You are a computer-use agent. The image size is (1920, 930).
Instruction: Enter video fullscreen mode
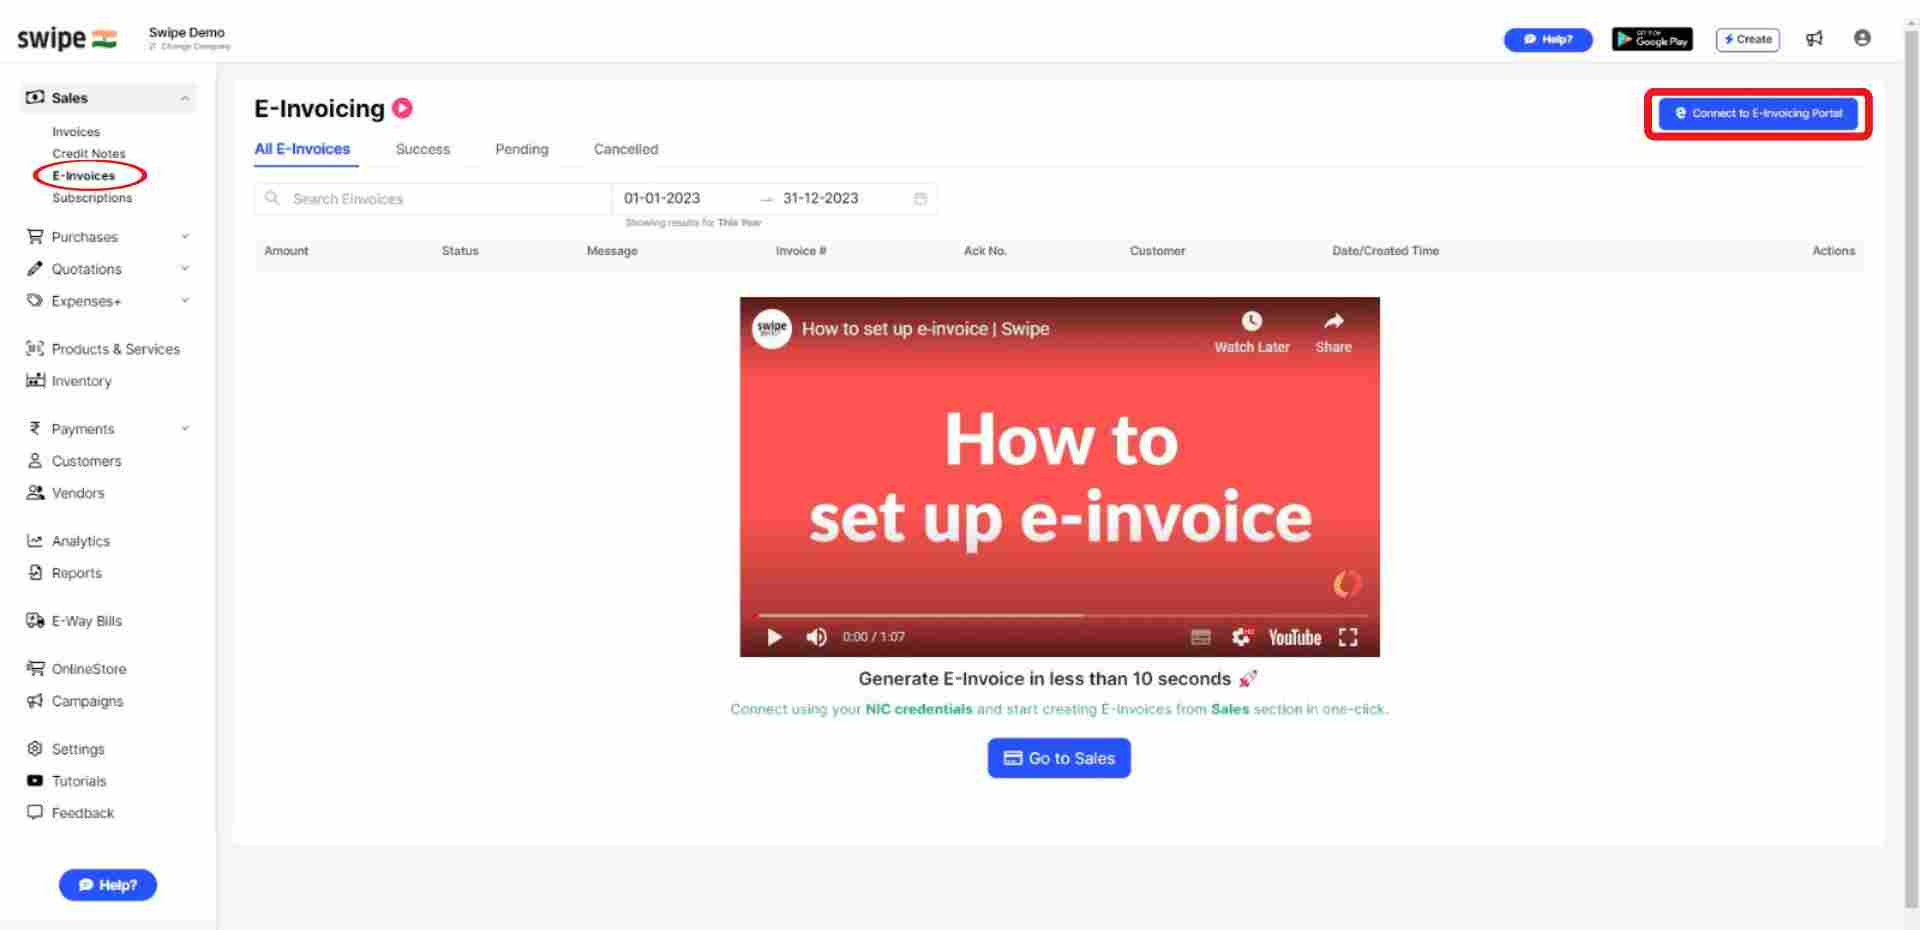click(x=1348, y=637)
